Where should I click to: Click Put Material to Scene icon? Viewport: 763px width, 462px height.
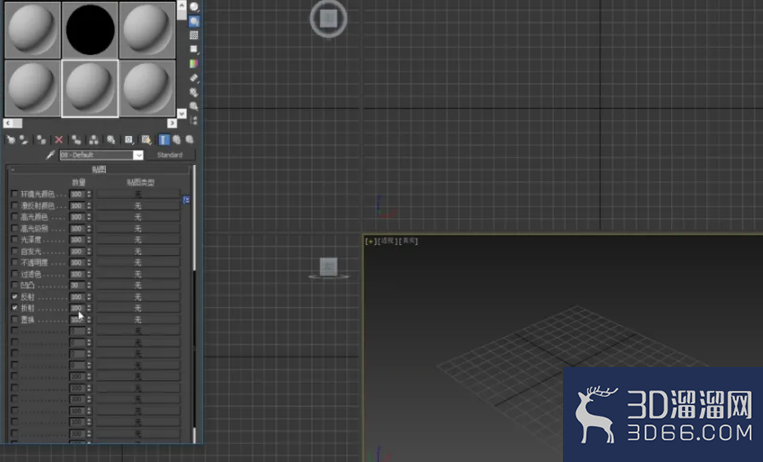click(23, 140)
